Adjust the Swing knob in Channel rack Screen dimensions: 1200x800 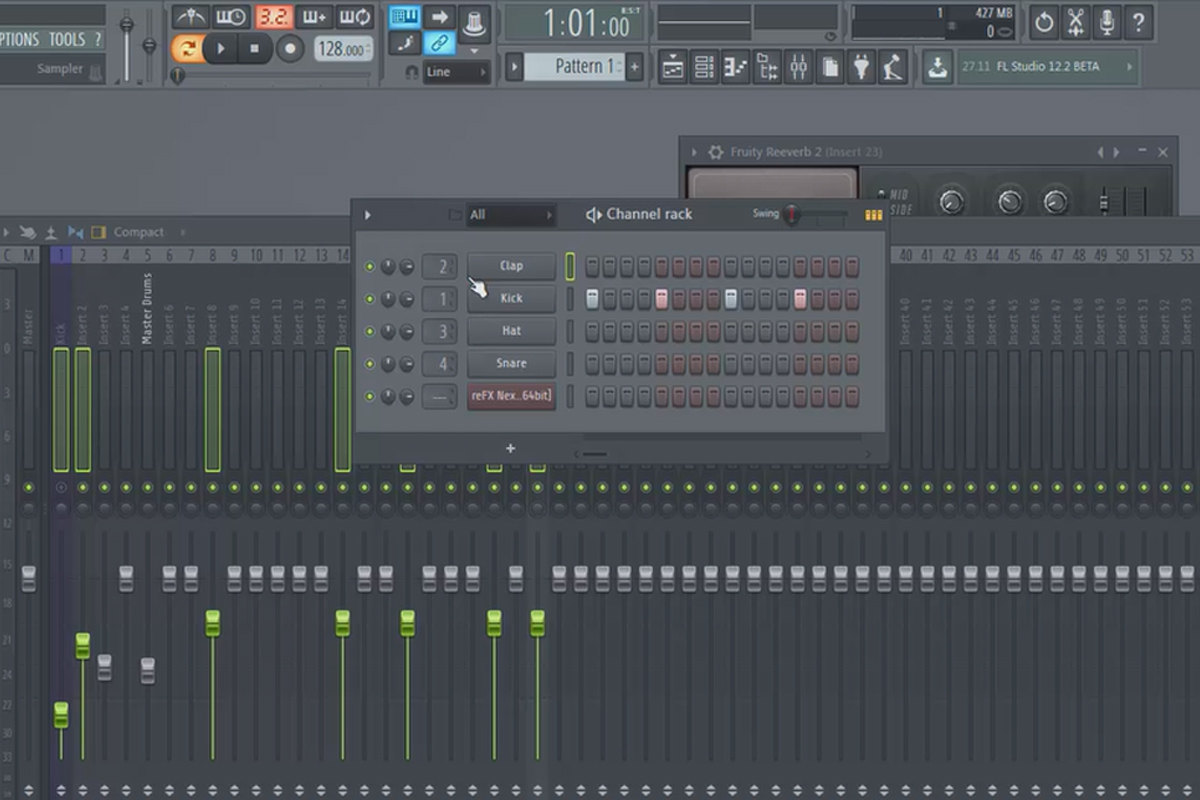click(x=792, y=214)
